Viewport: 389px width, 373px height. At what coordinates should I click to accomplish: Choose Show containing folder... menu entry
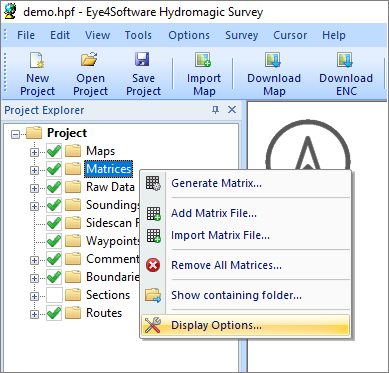point(245,295)
